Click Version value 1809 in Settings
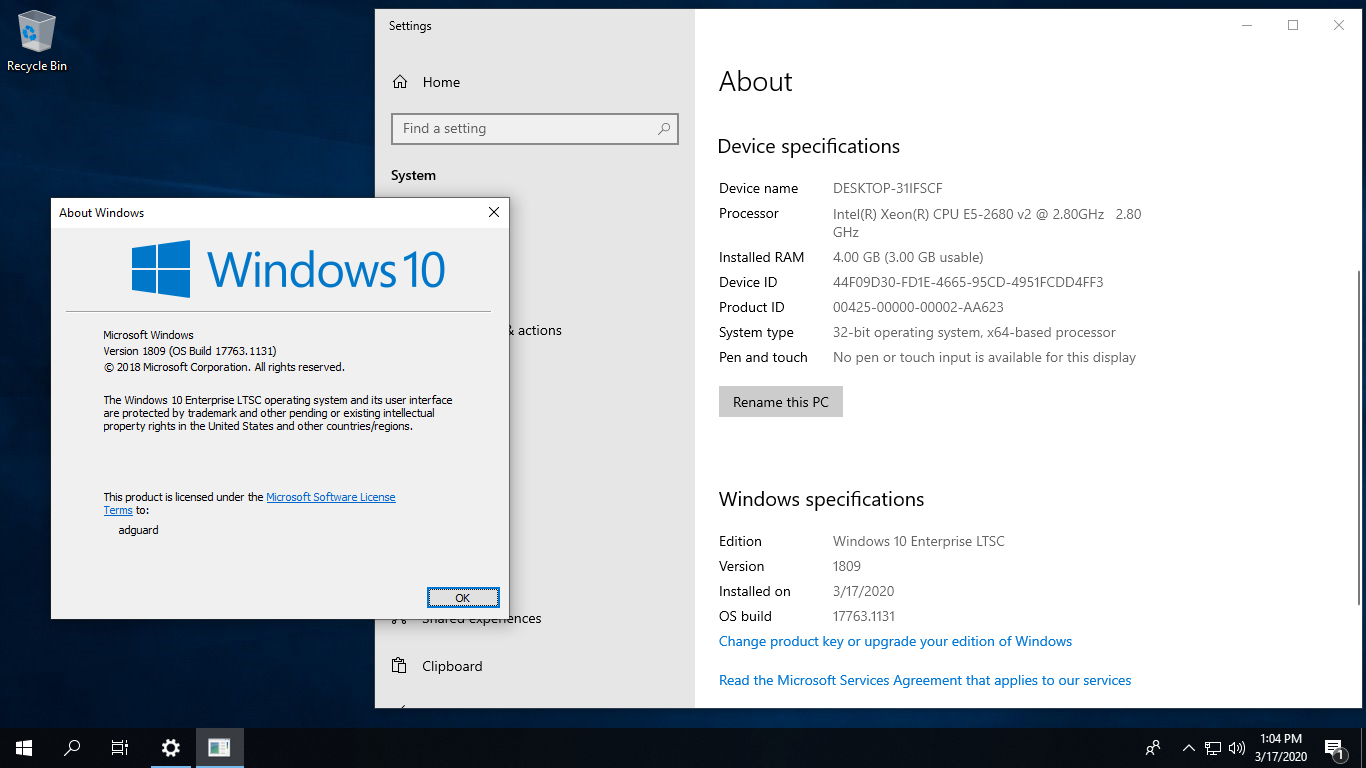 [x=847, y=566]
